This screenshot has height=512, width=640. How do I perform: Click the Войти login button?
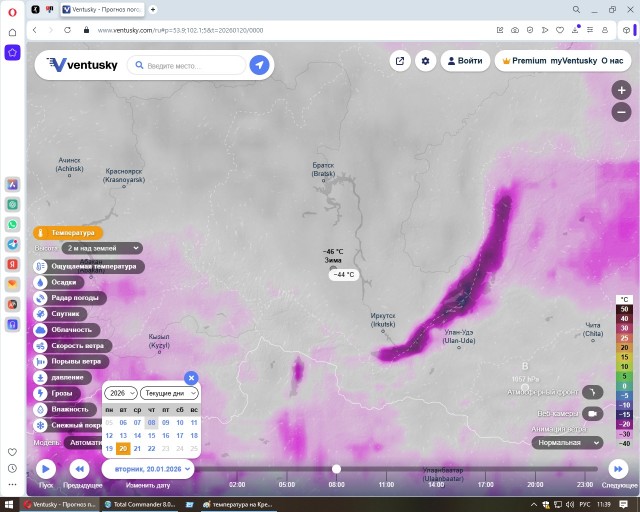coord(465,61)
